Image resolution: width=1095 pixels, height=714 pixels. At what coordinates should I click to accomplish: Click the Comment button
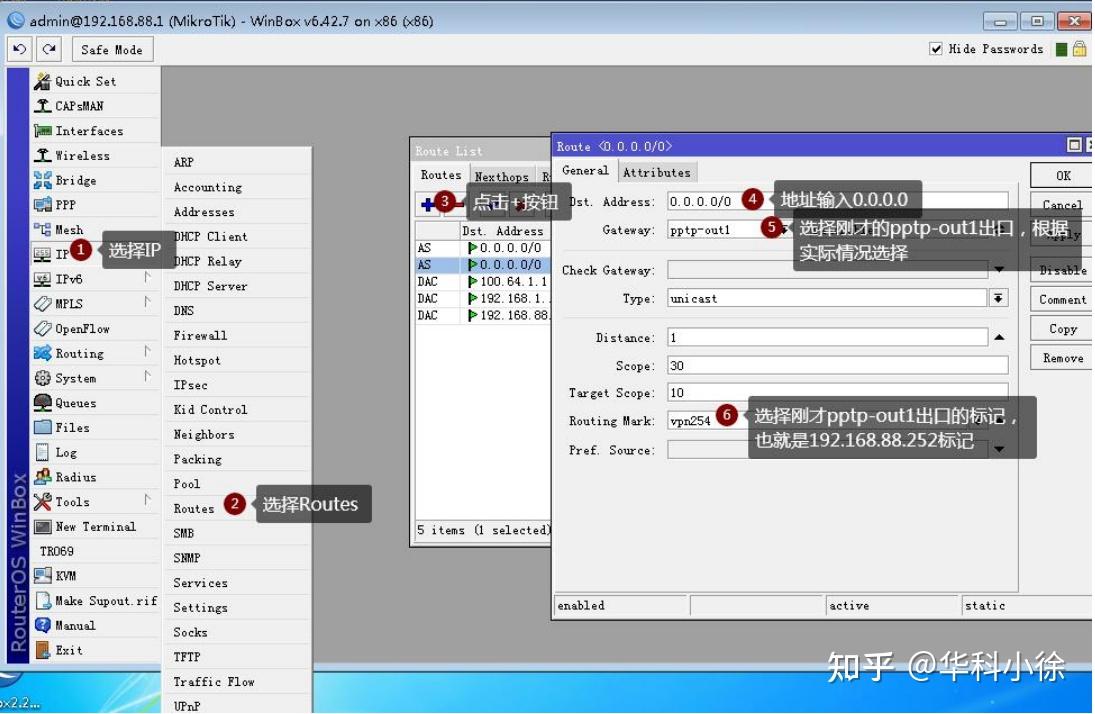(1062, 300)
